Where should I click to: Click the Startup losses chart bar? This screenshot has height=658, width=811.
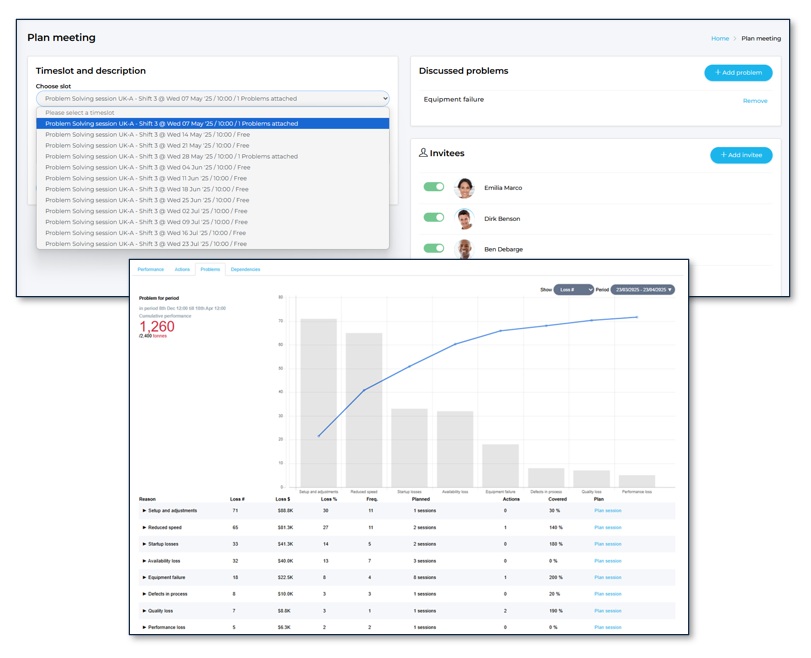(x=409, y=447)
